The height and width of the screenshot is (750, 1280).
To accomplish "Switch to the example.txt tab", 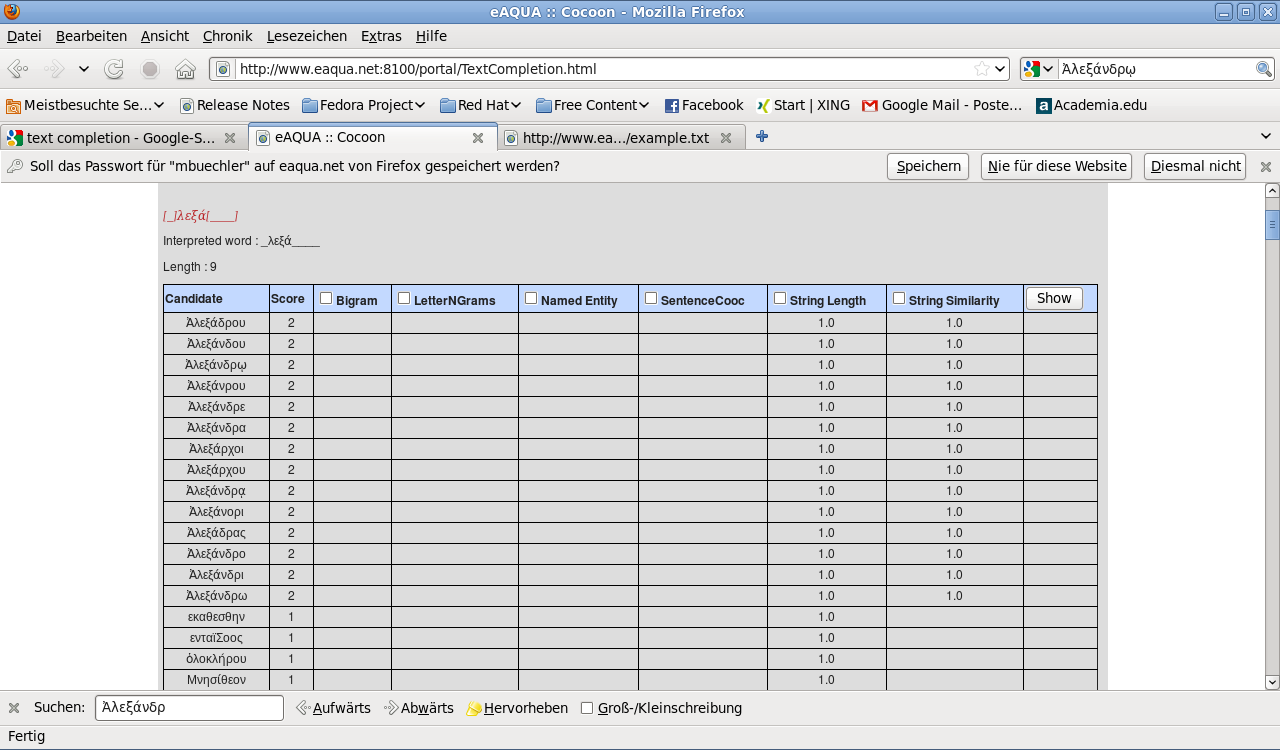I will click(615, 138).
